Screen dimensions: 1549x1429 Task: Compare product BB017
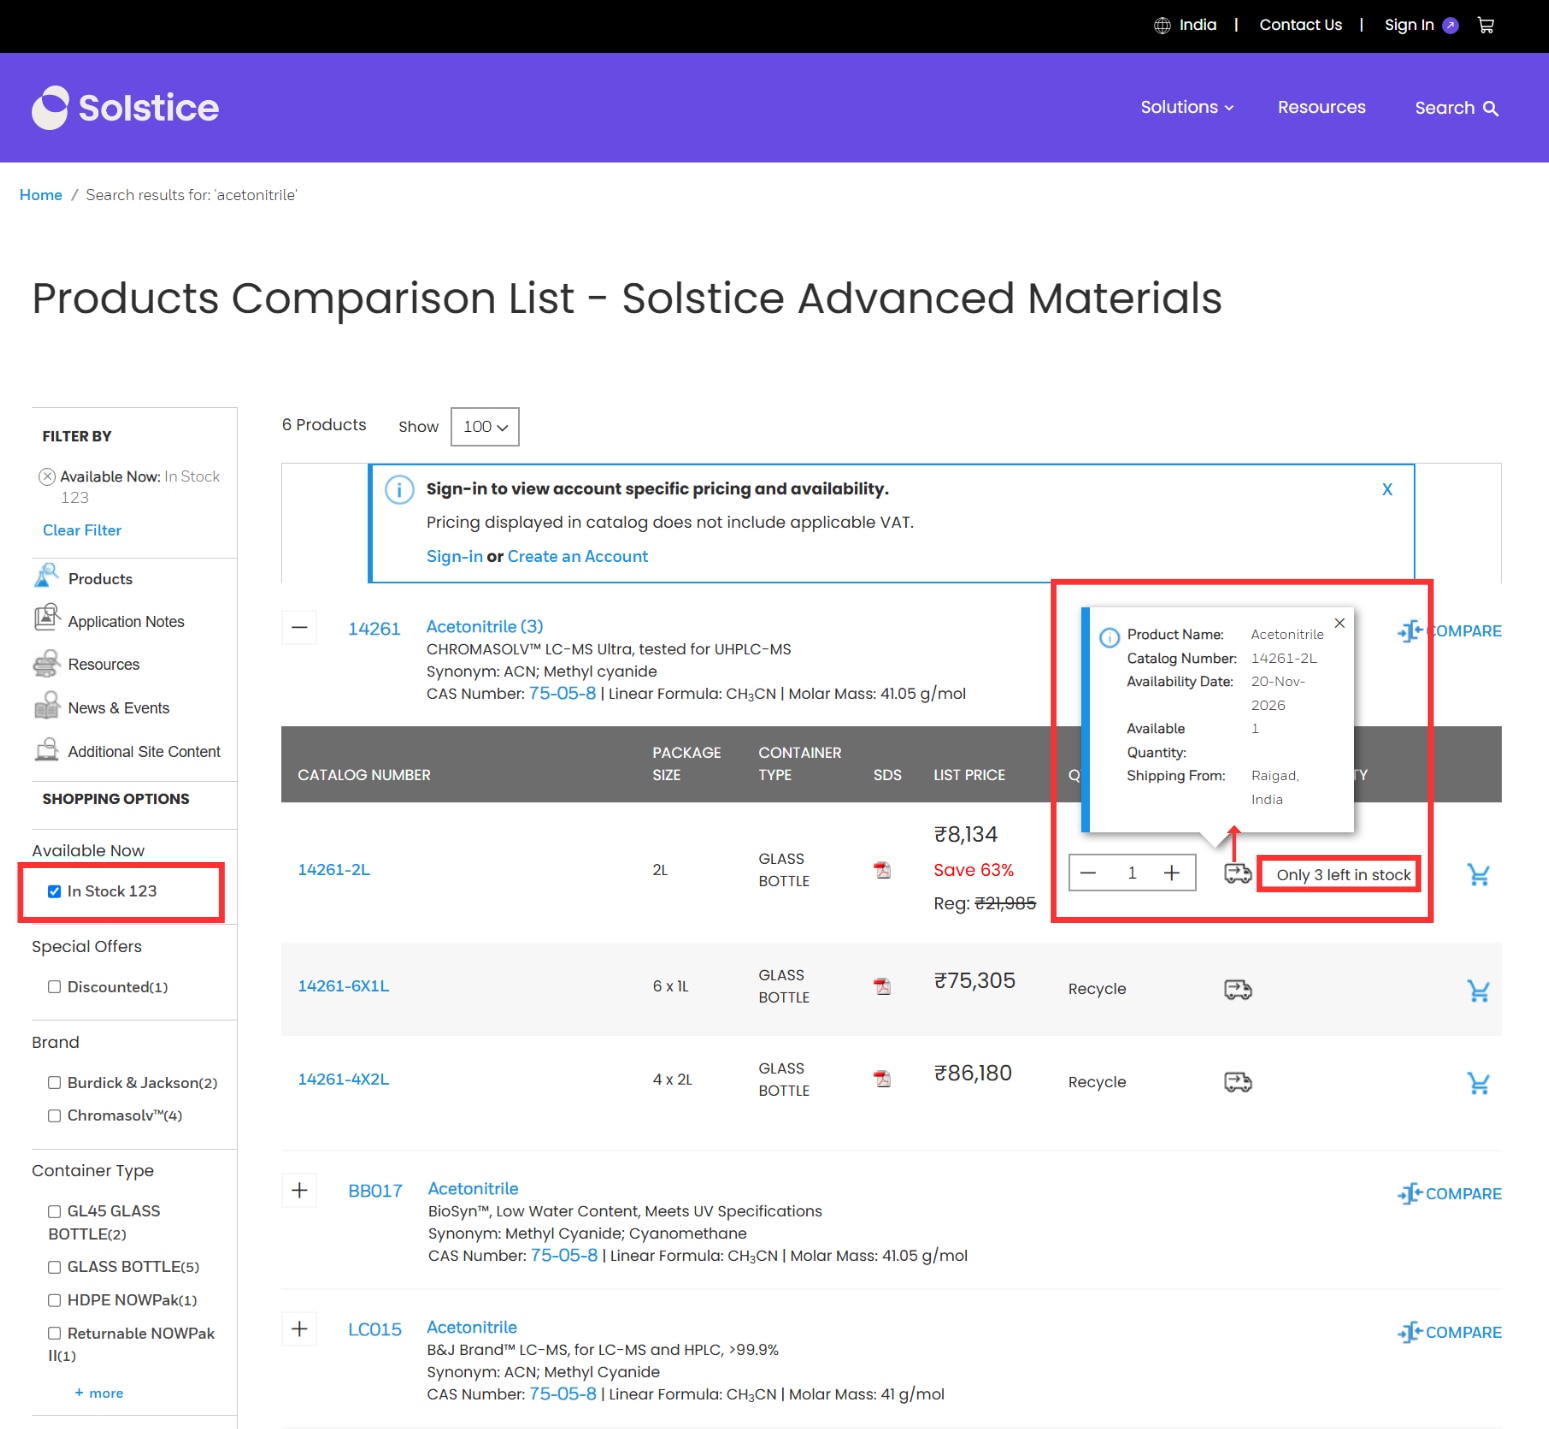coord(1449,1193)
